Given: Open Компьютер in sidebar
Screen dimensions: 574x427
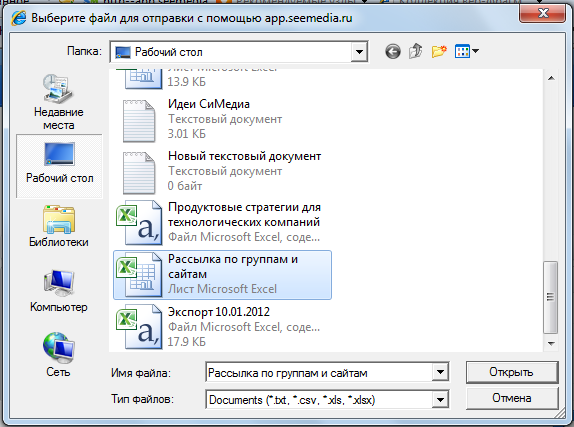Looking at the screenshot, I should [59, 291].
